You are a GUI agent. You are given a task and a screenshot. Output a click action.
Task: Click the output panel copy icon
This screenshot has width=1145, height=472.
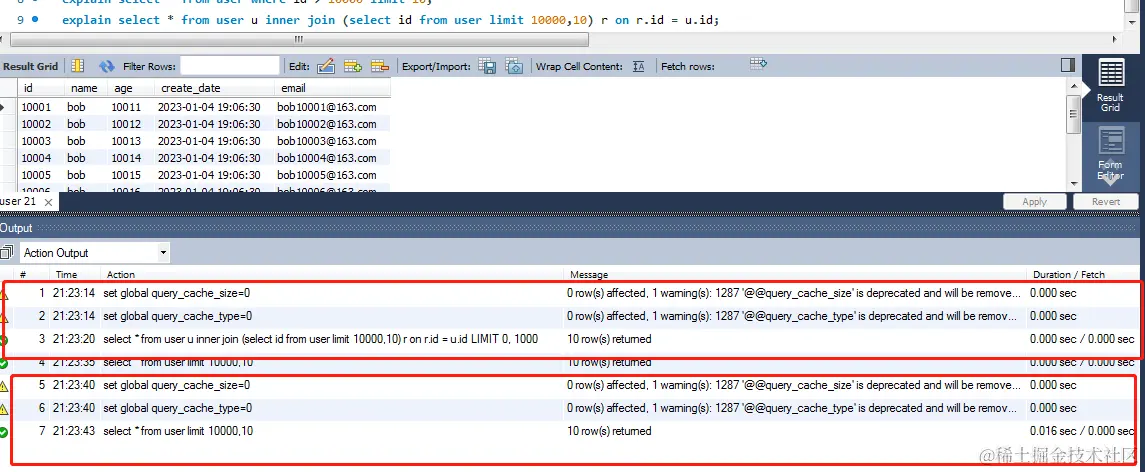pyautogui.click(x=7, y=253)
